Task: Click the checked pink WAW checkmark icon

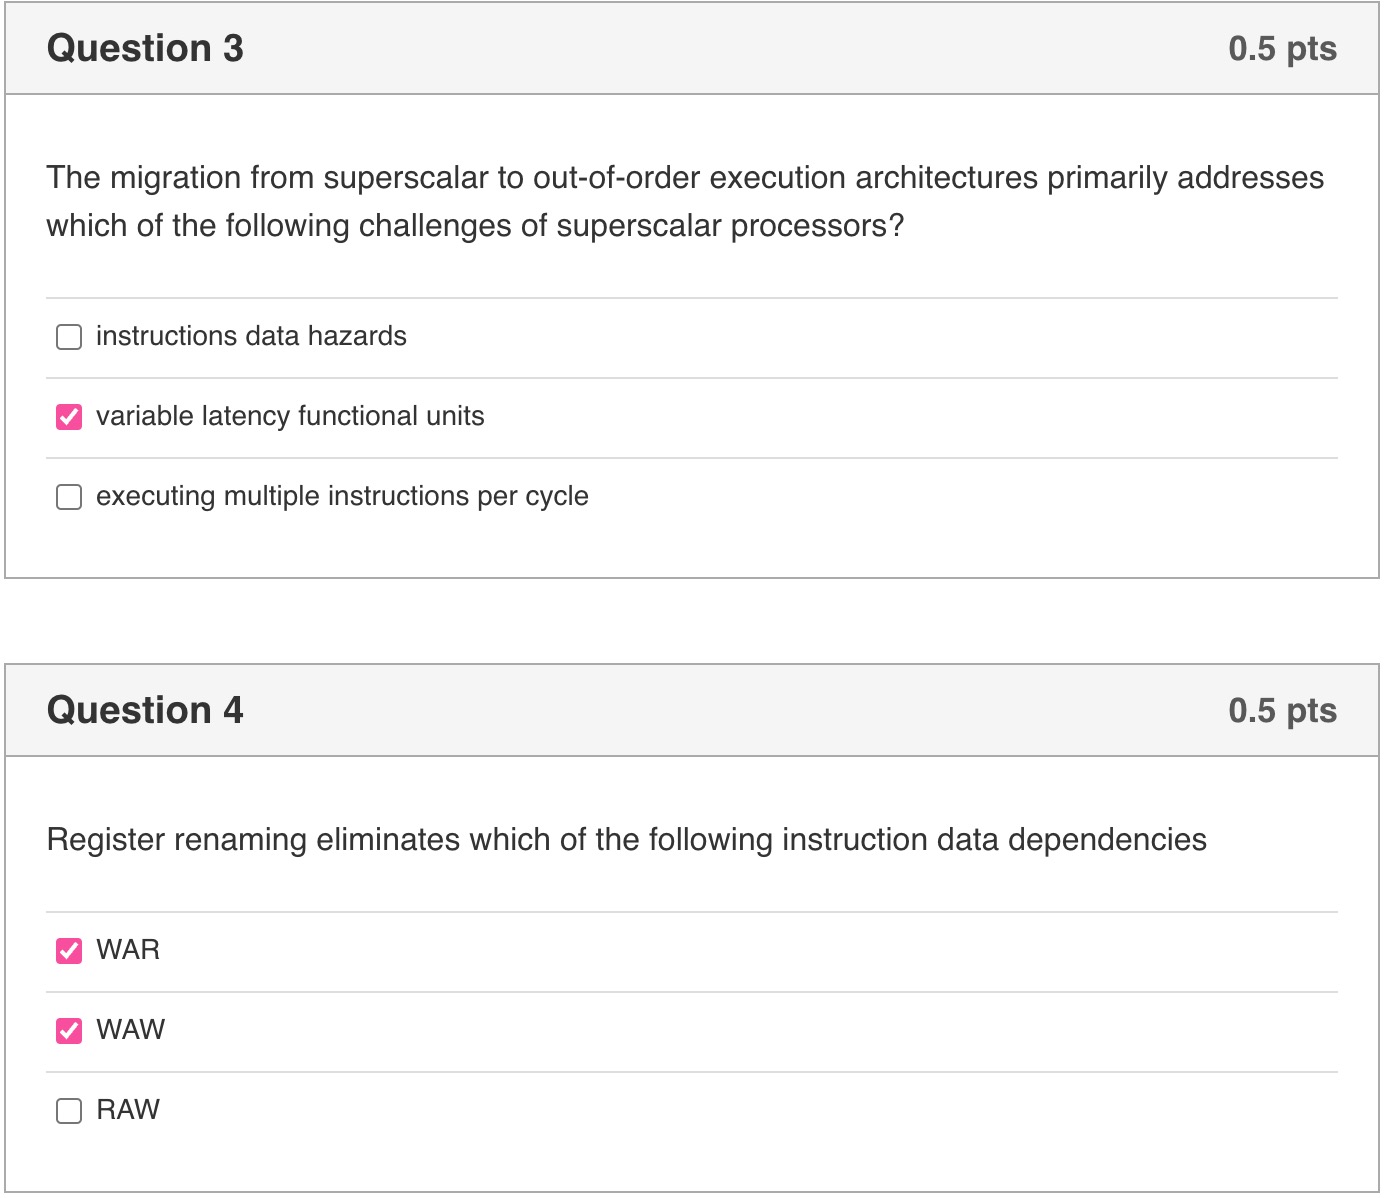Action: point(68,1030)
